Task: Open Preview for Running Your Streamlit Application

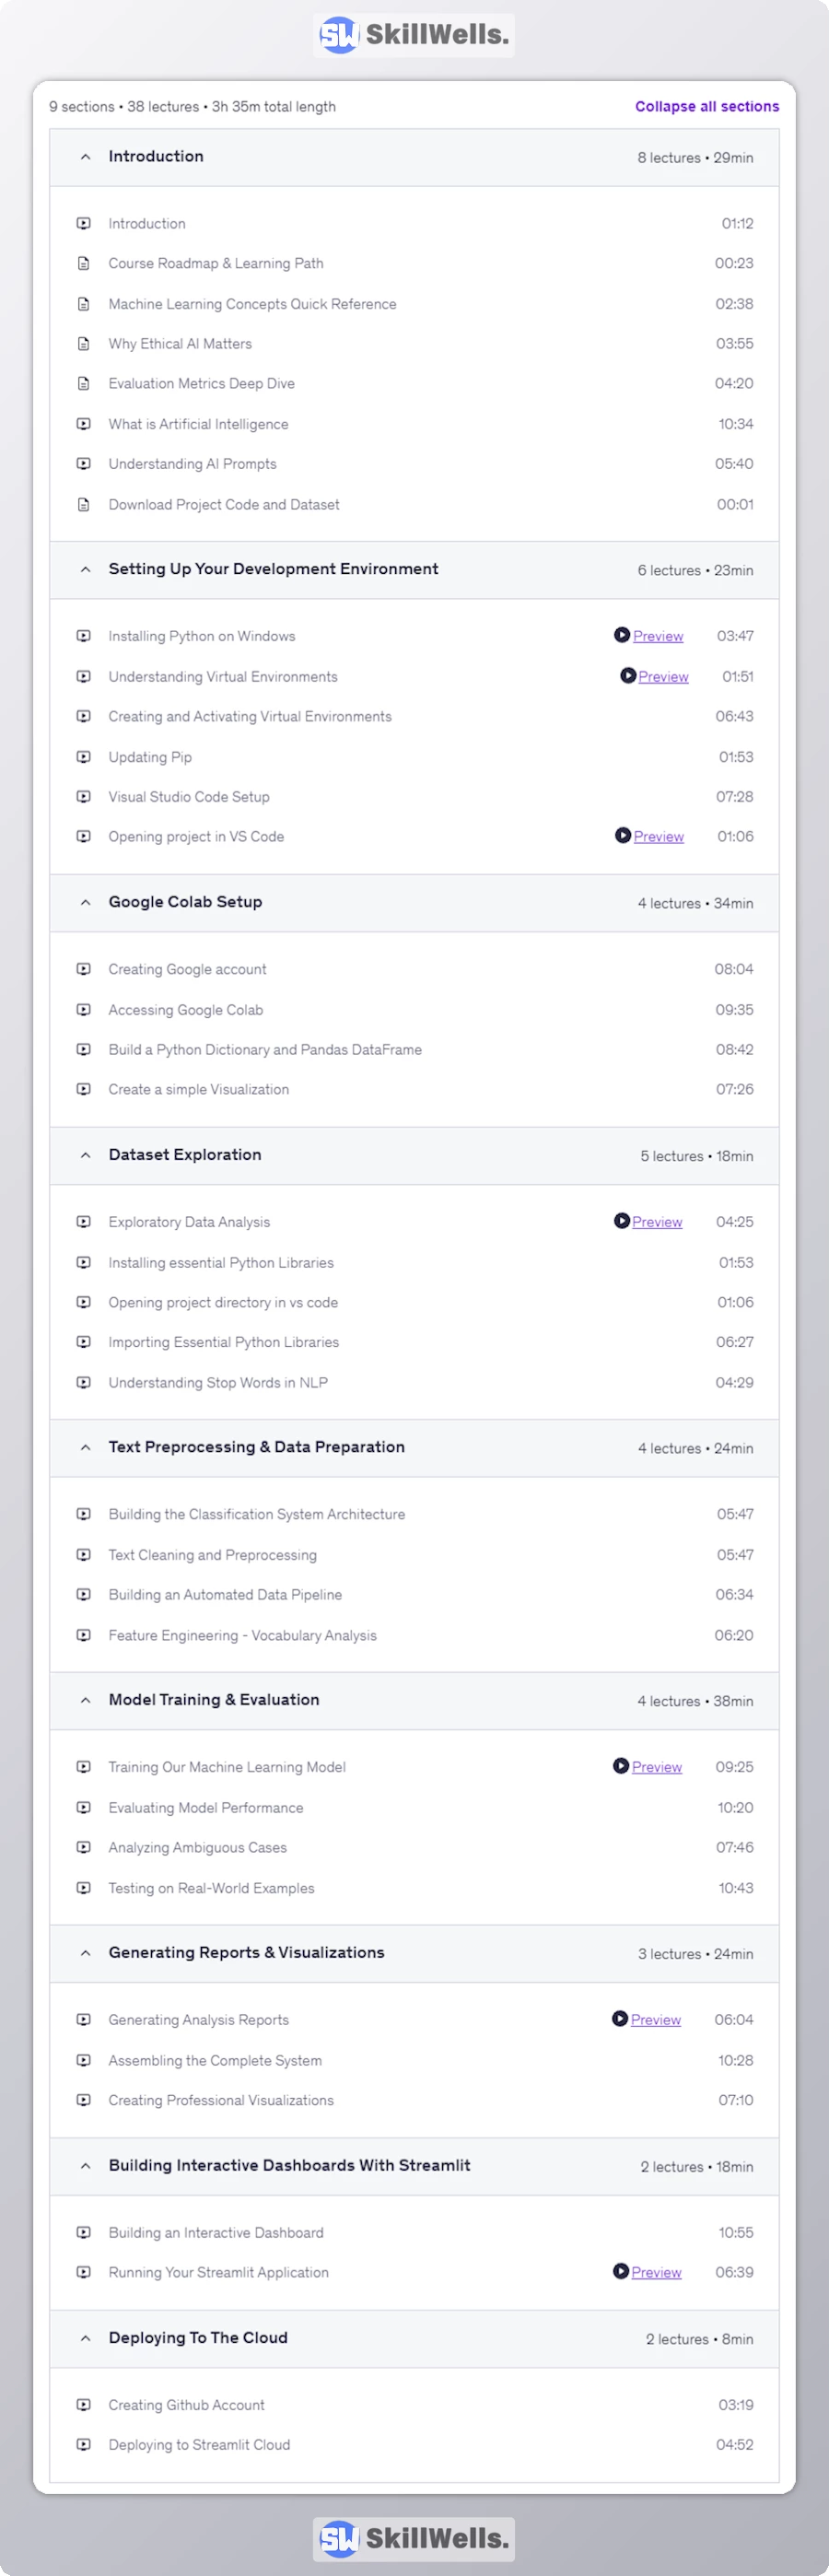Action: point(656,2272)
